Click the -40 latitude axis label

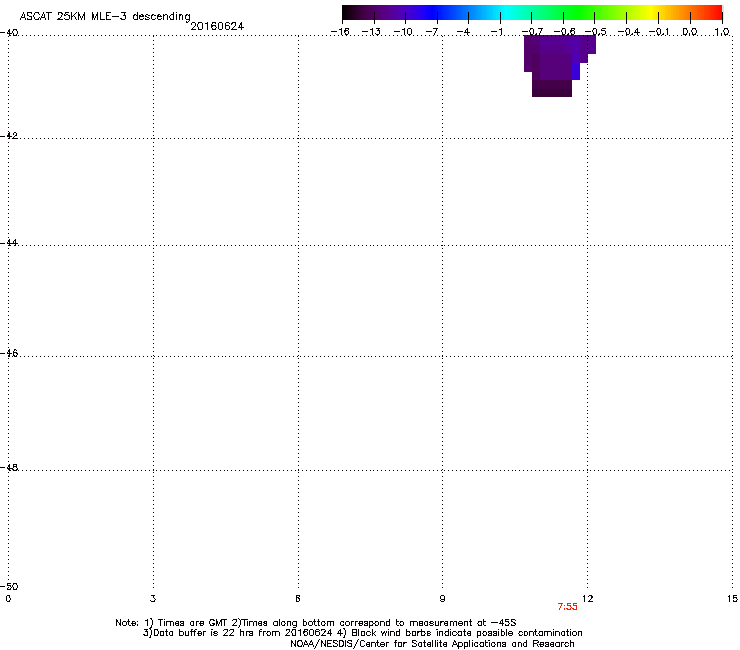pos(9,33)
